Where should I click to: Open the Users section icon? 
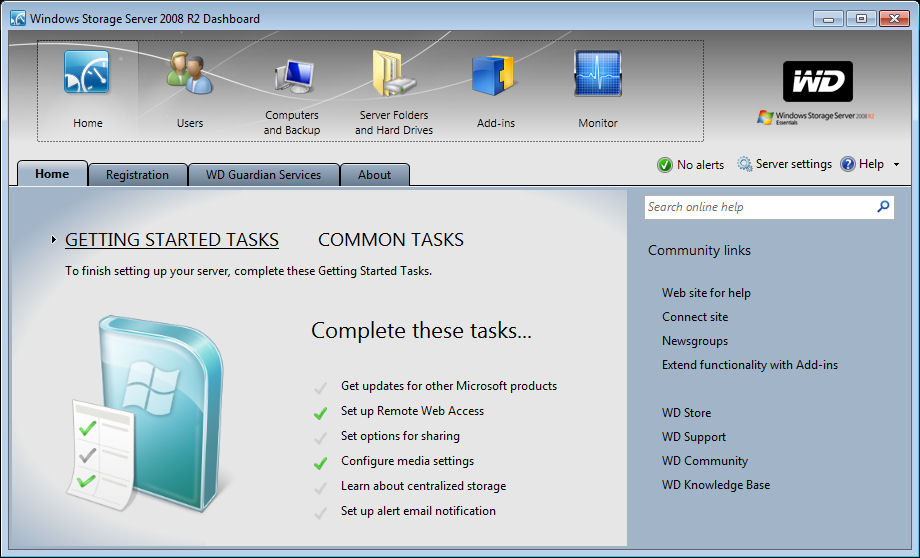[189, 73]
